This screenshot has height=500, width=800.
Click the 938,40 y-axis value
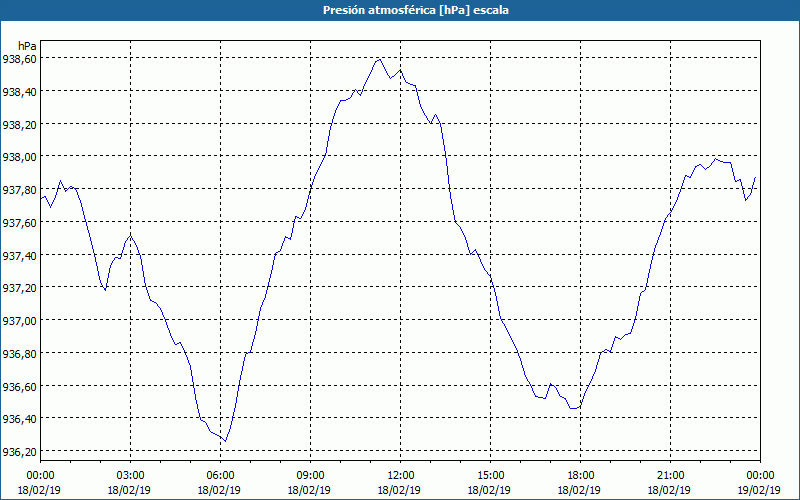[x=19, y=92]
